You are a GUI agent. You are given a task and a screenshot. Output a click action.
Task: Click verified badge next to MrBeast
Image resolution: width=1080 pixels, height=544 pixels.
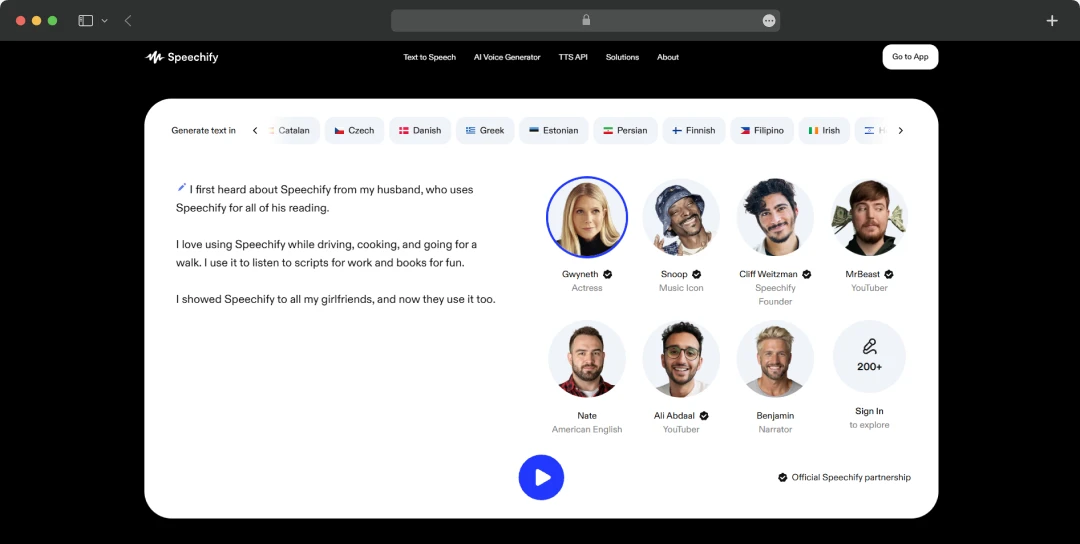point(889,274)
